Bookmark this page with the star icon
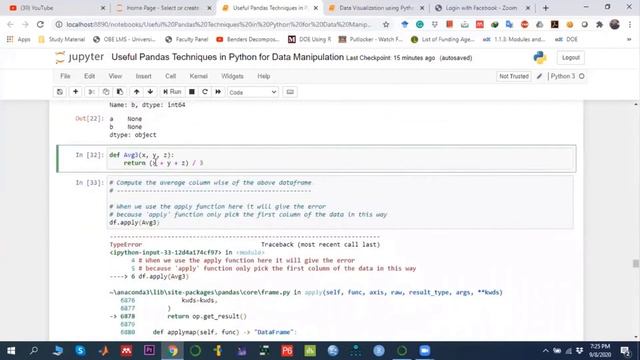The image size is (640, 360). click(x=386, y=24)
